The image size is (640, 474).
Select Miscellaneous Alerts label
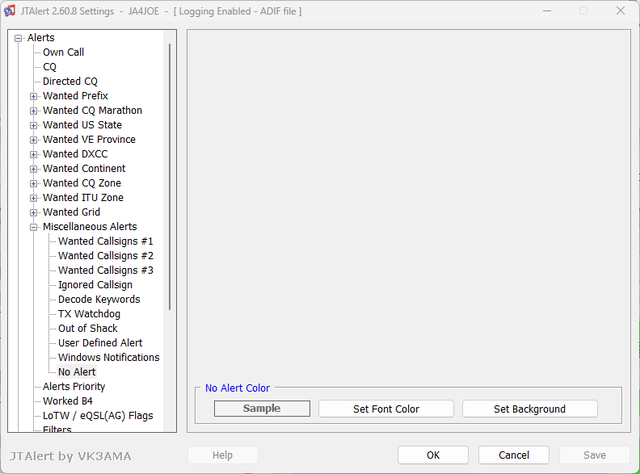[90, 227]
